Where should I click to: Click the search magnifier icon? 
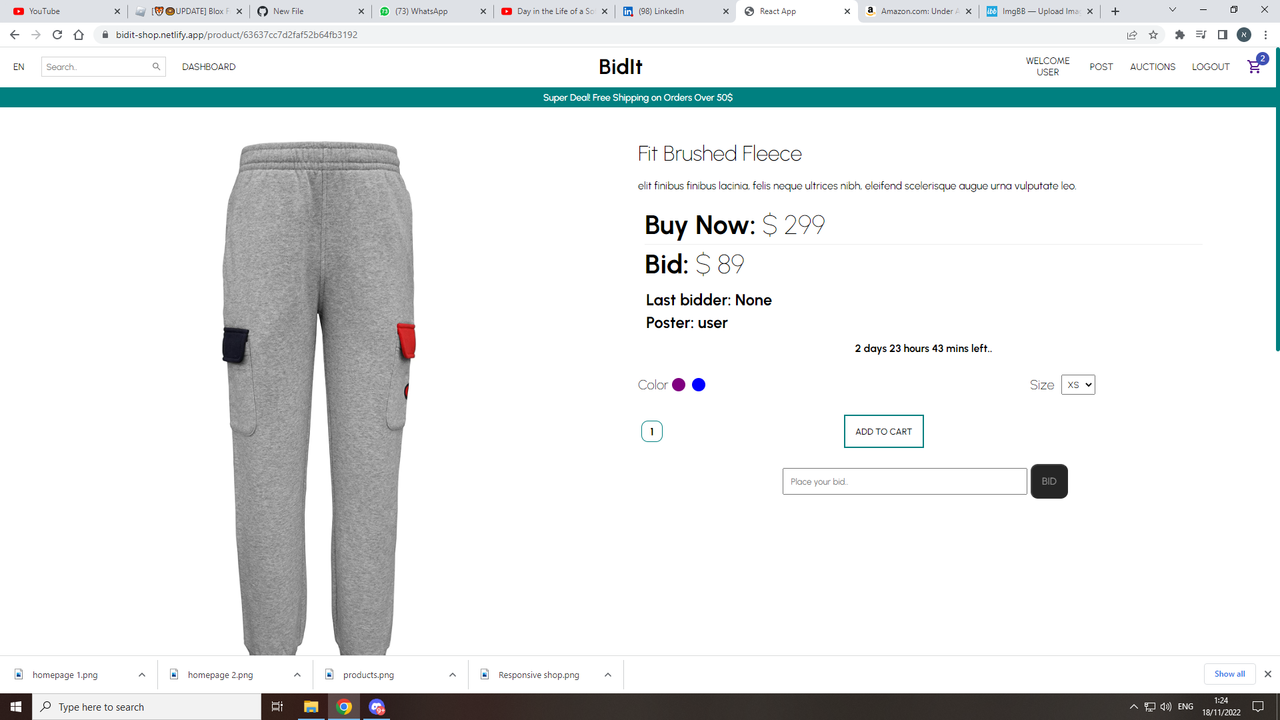pyautogui.click(x=156, y=67)
